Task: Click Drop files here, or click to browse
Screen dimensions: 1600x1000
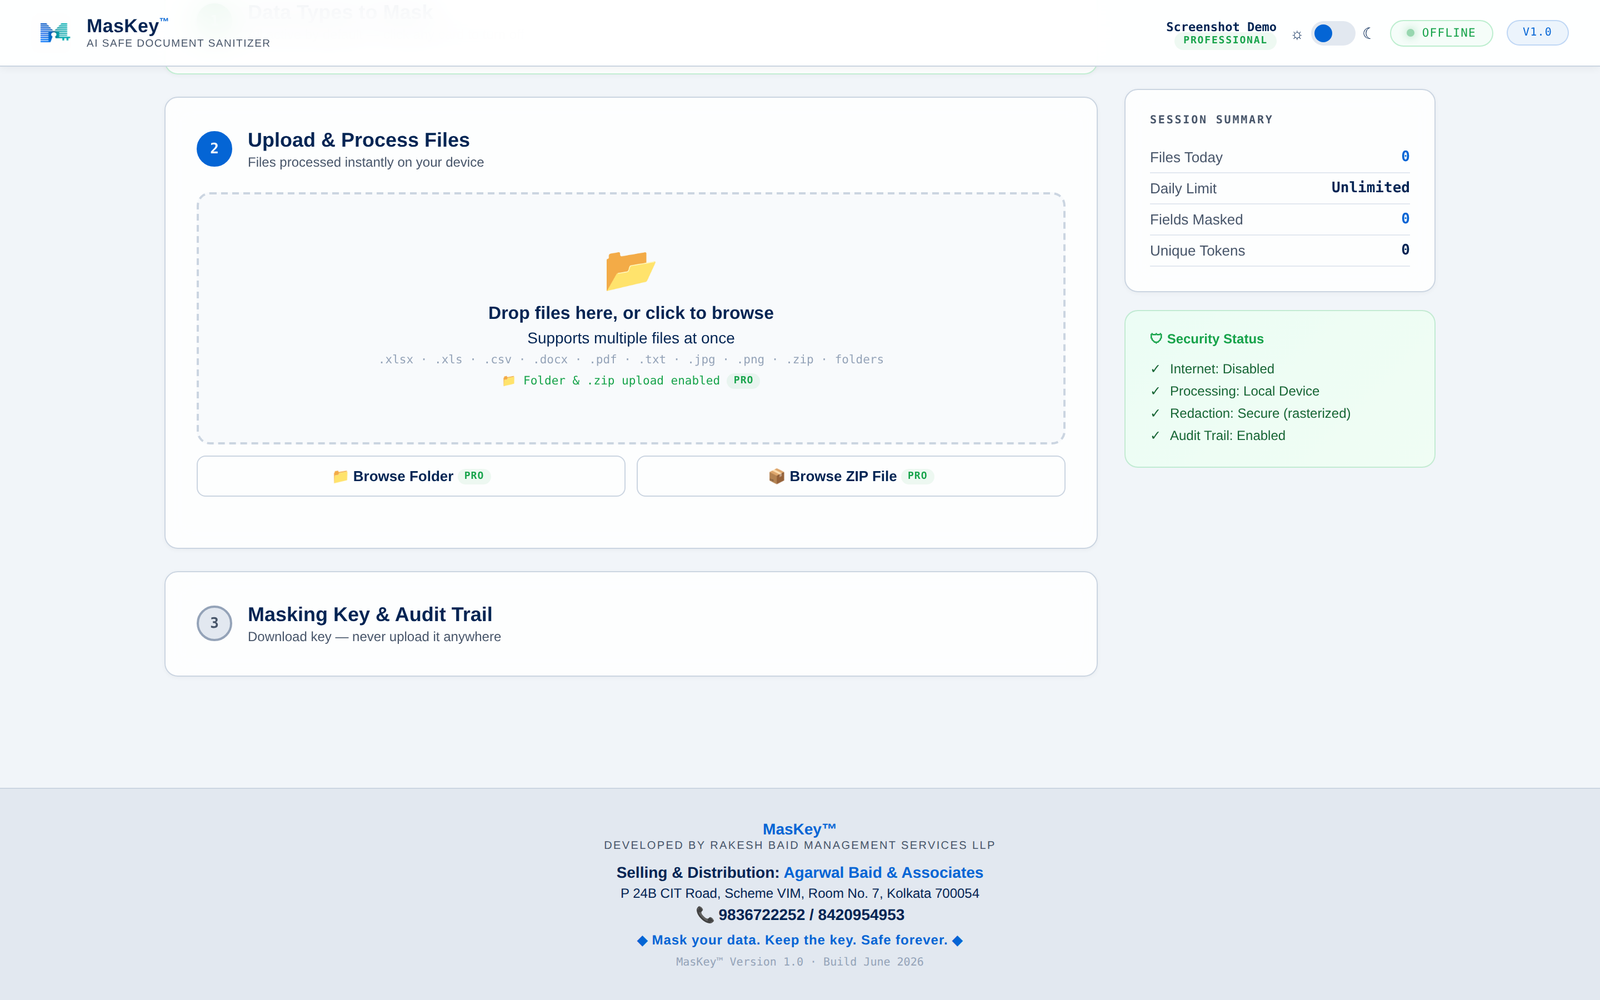Action: pos(631,313)
